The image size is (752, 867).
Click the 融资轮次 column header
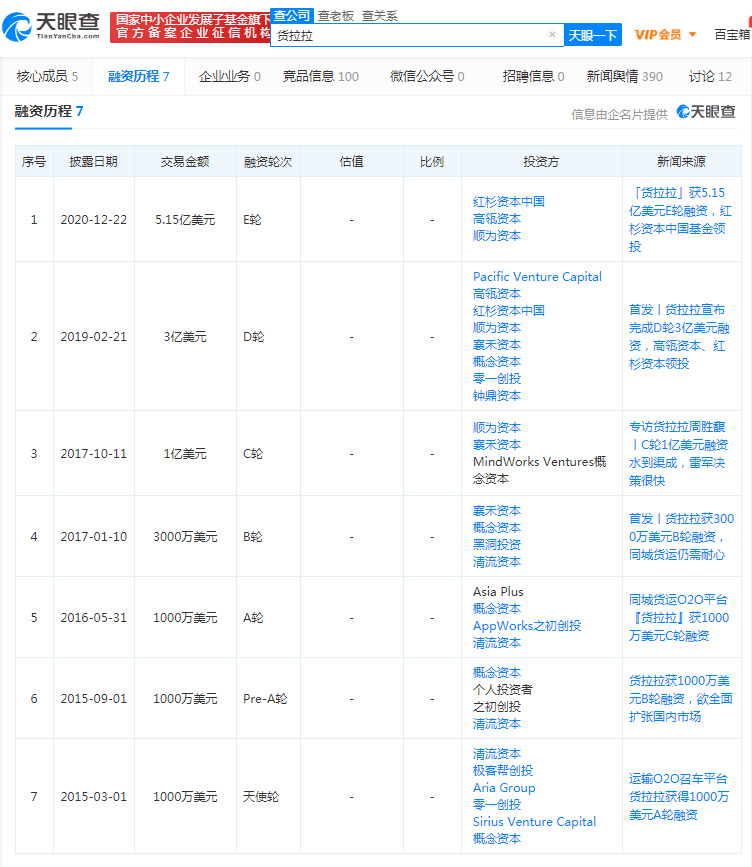pyautogui.click(x=268, y=161)
